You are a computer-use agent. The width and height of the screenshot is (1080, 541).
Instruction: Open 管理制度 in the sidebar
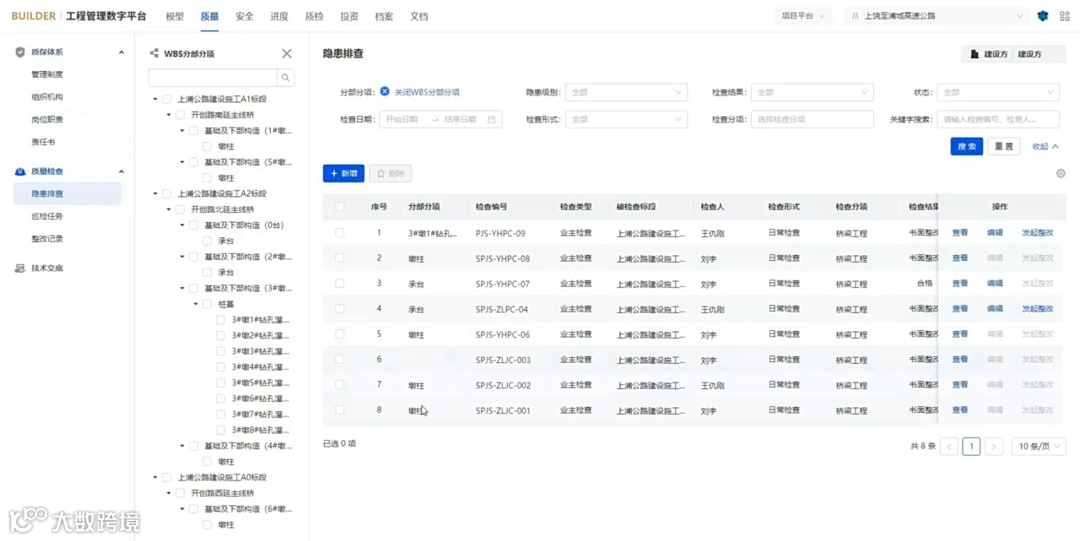click(47, 74)
